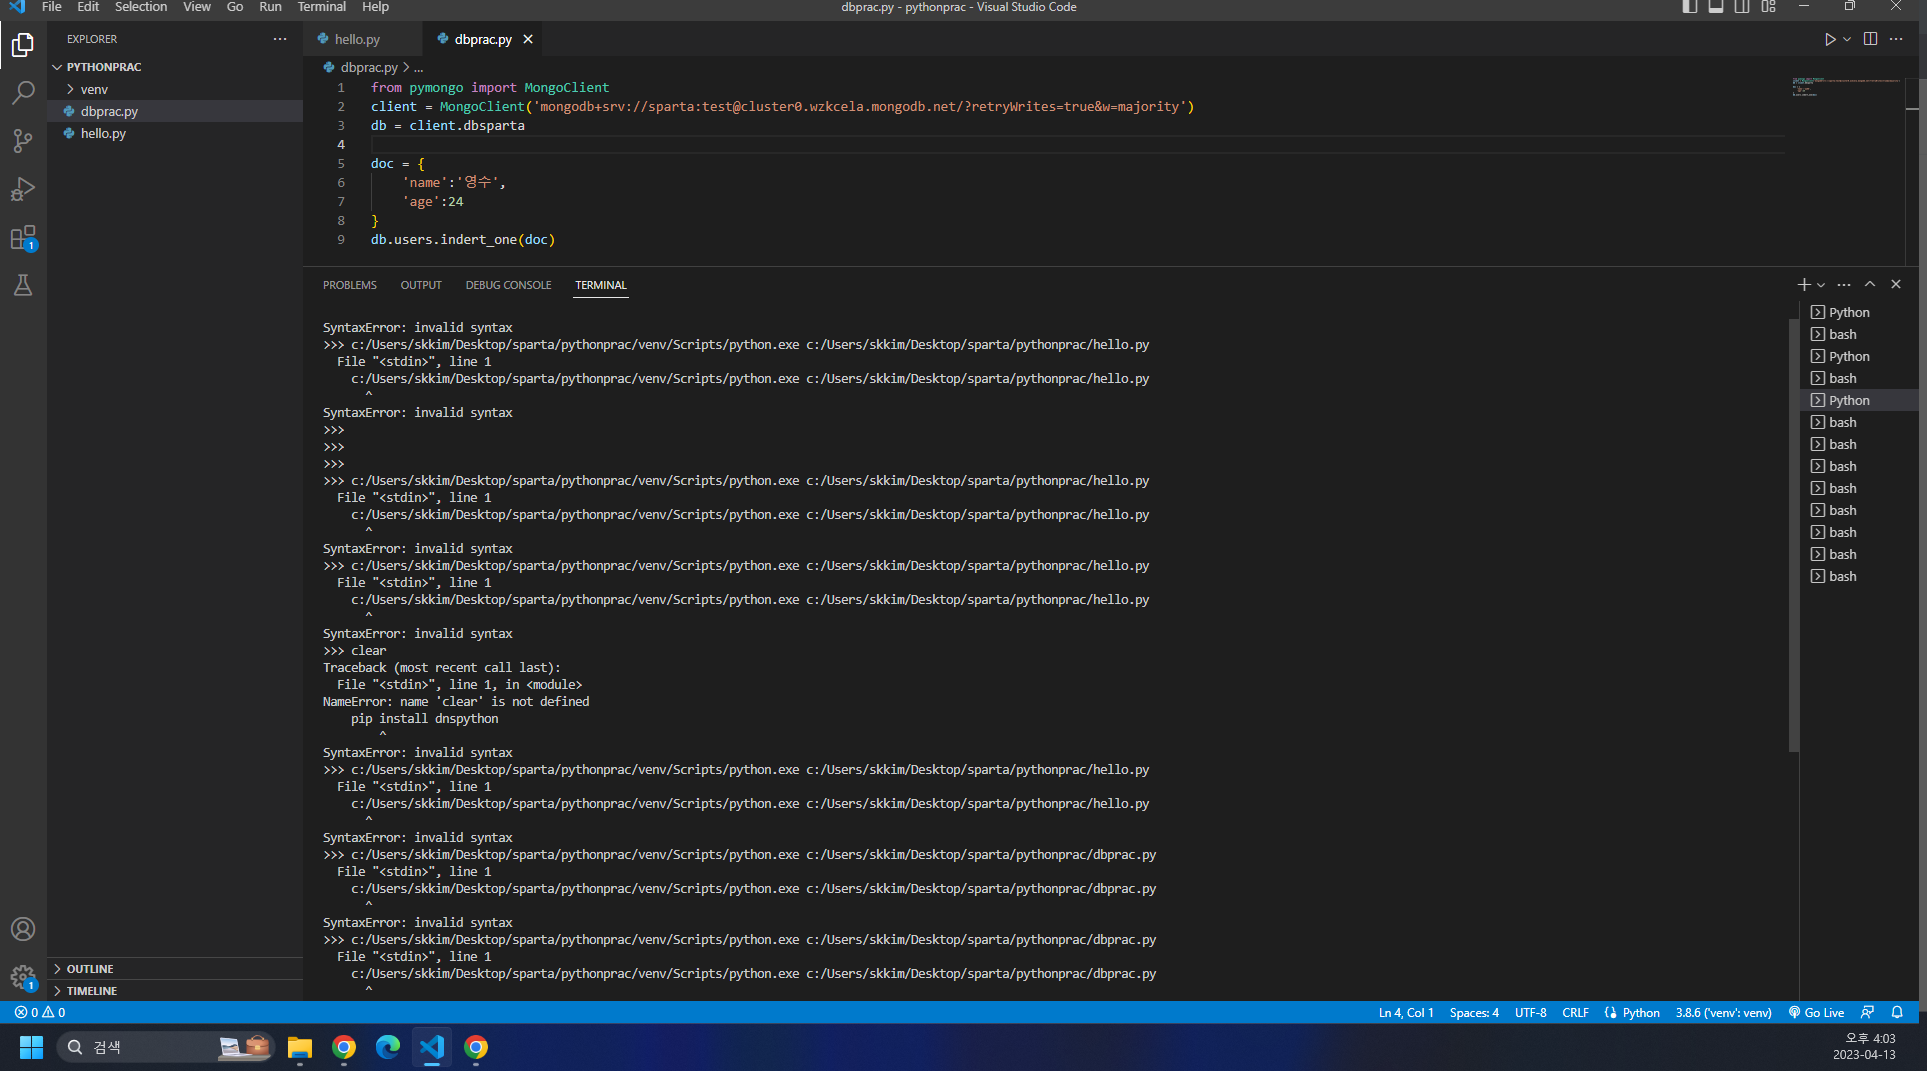Open errors and warnings status indicator
This screenshot has width=1927, height=1071.
[x=40, y=1012]
